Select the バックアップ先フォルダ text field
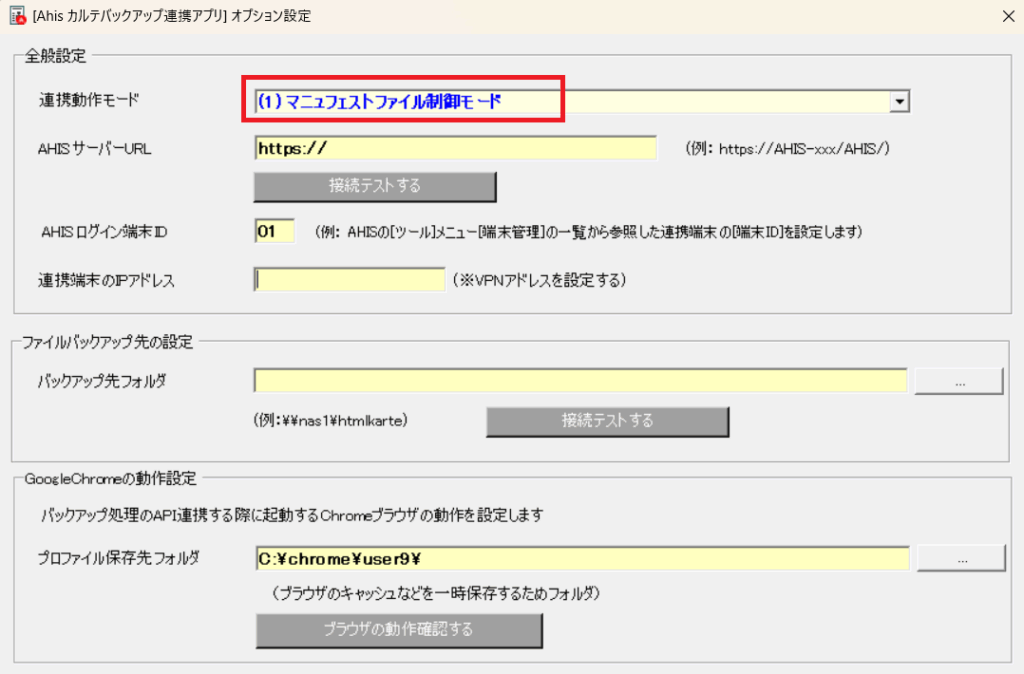Viewport: 1024px width, 674px height. pyautogui.click(x=580, y=381)
